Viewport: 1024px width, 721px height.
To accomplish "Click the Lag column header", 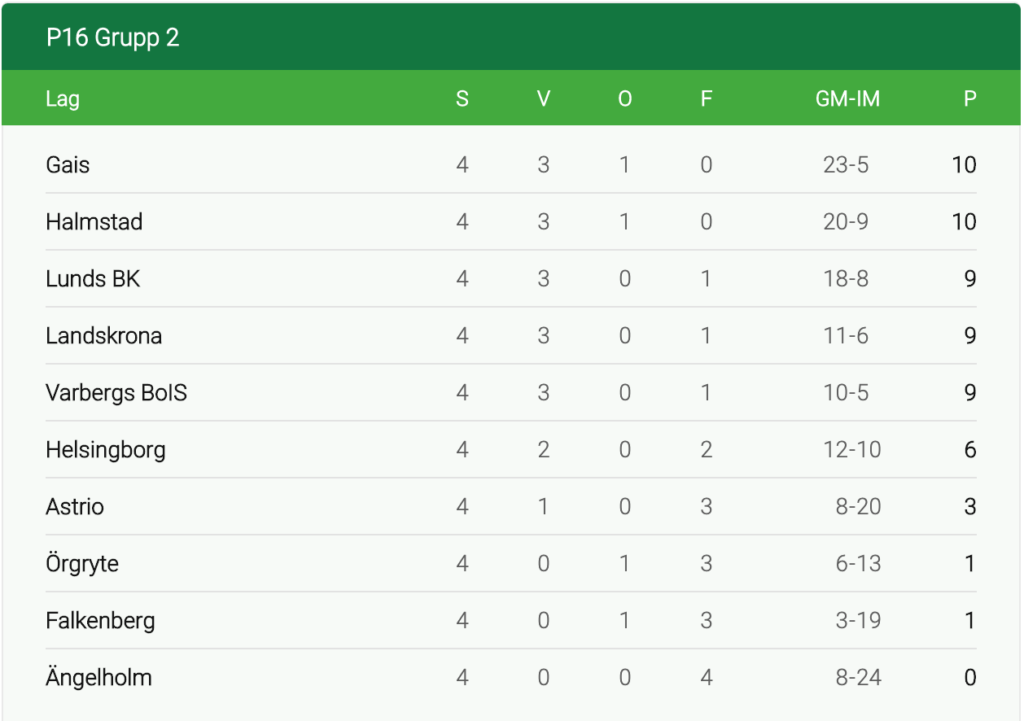I will pos(63,99).
